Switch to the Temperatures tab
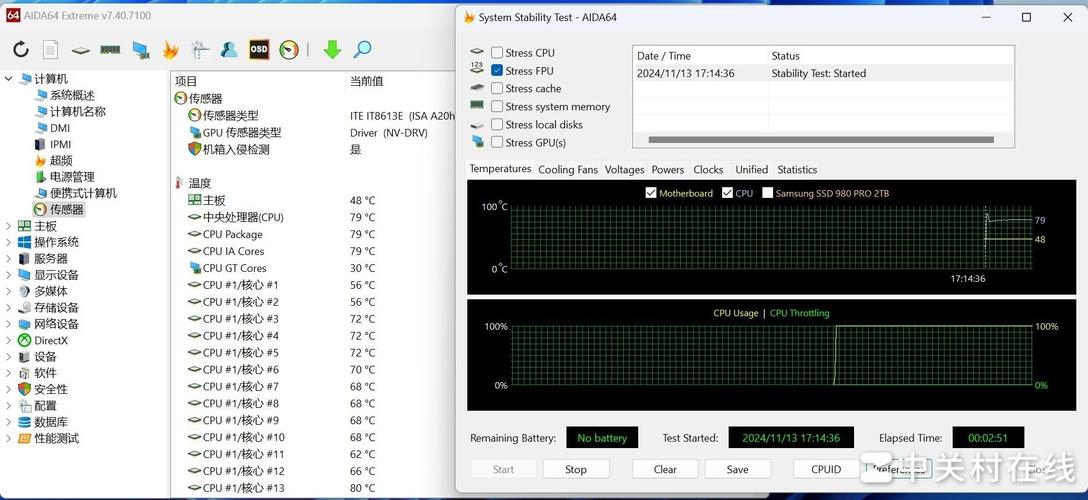Viewport: 1088px width, 500px height. click(500, 169)
